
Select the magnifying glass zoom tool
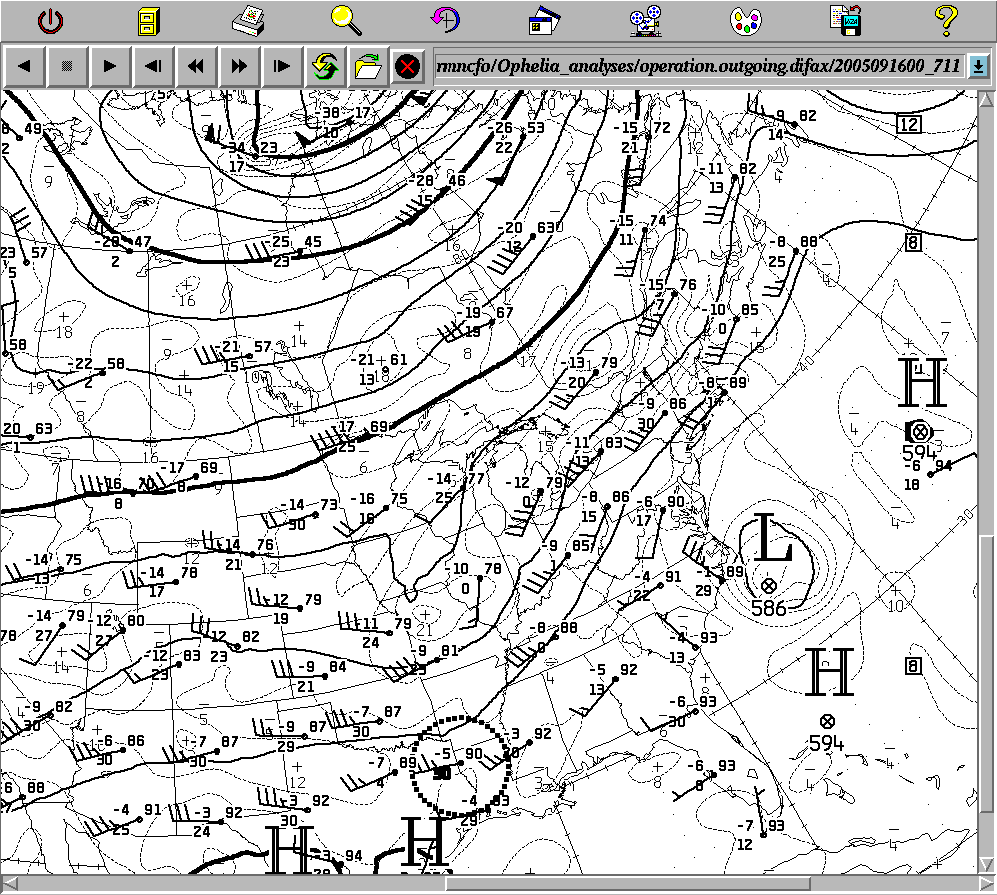(346, 20)
